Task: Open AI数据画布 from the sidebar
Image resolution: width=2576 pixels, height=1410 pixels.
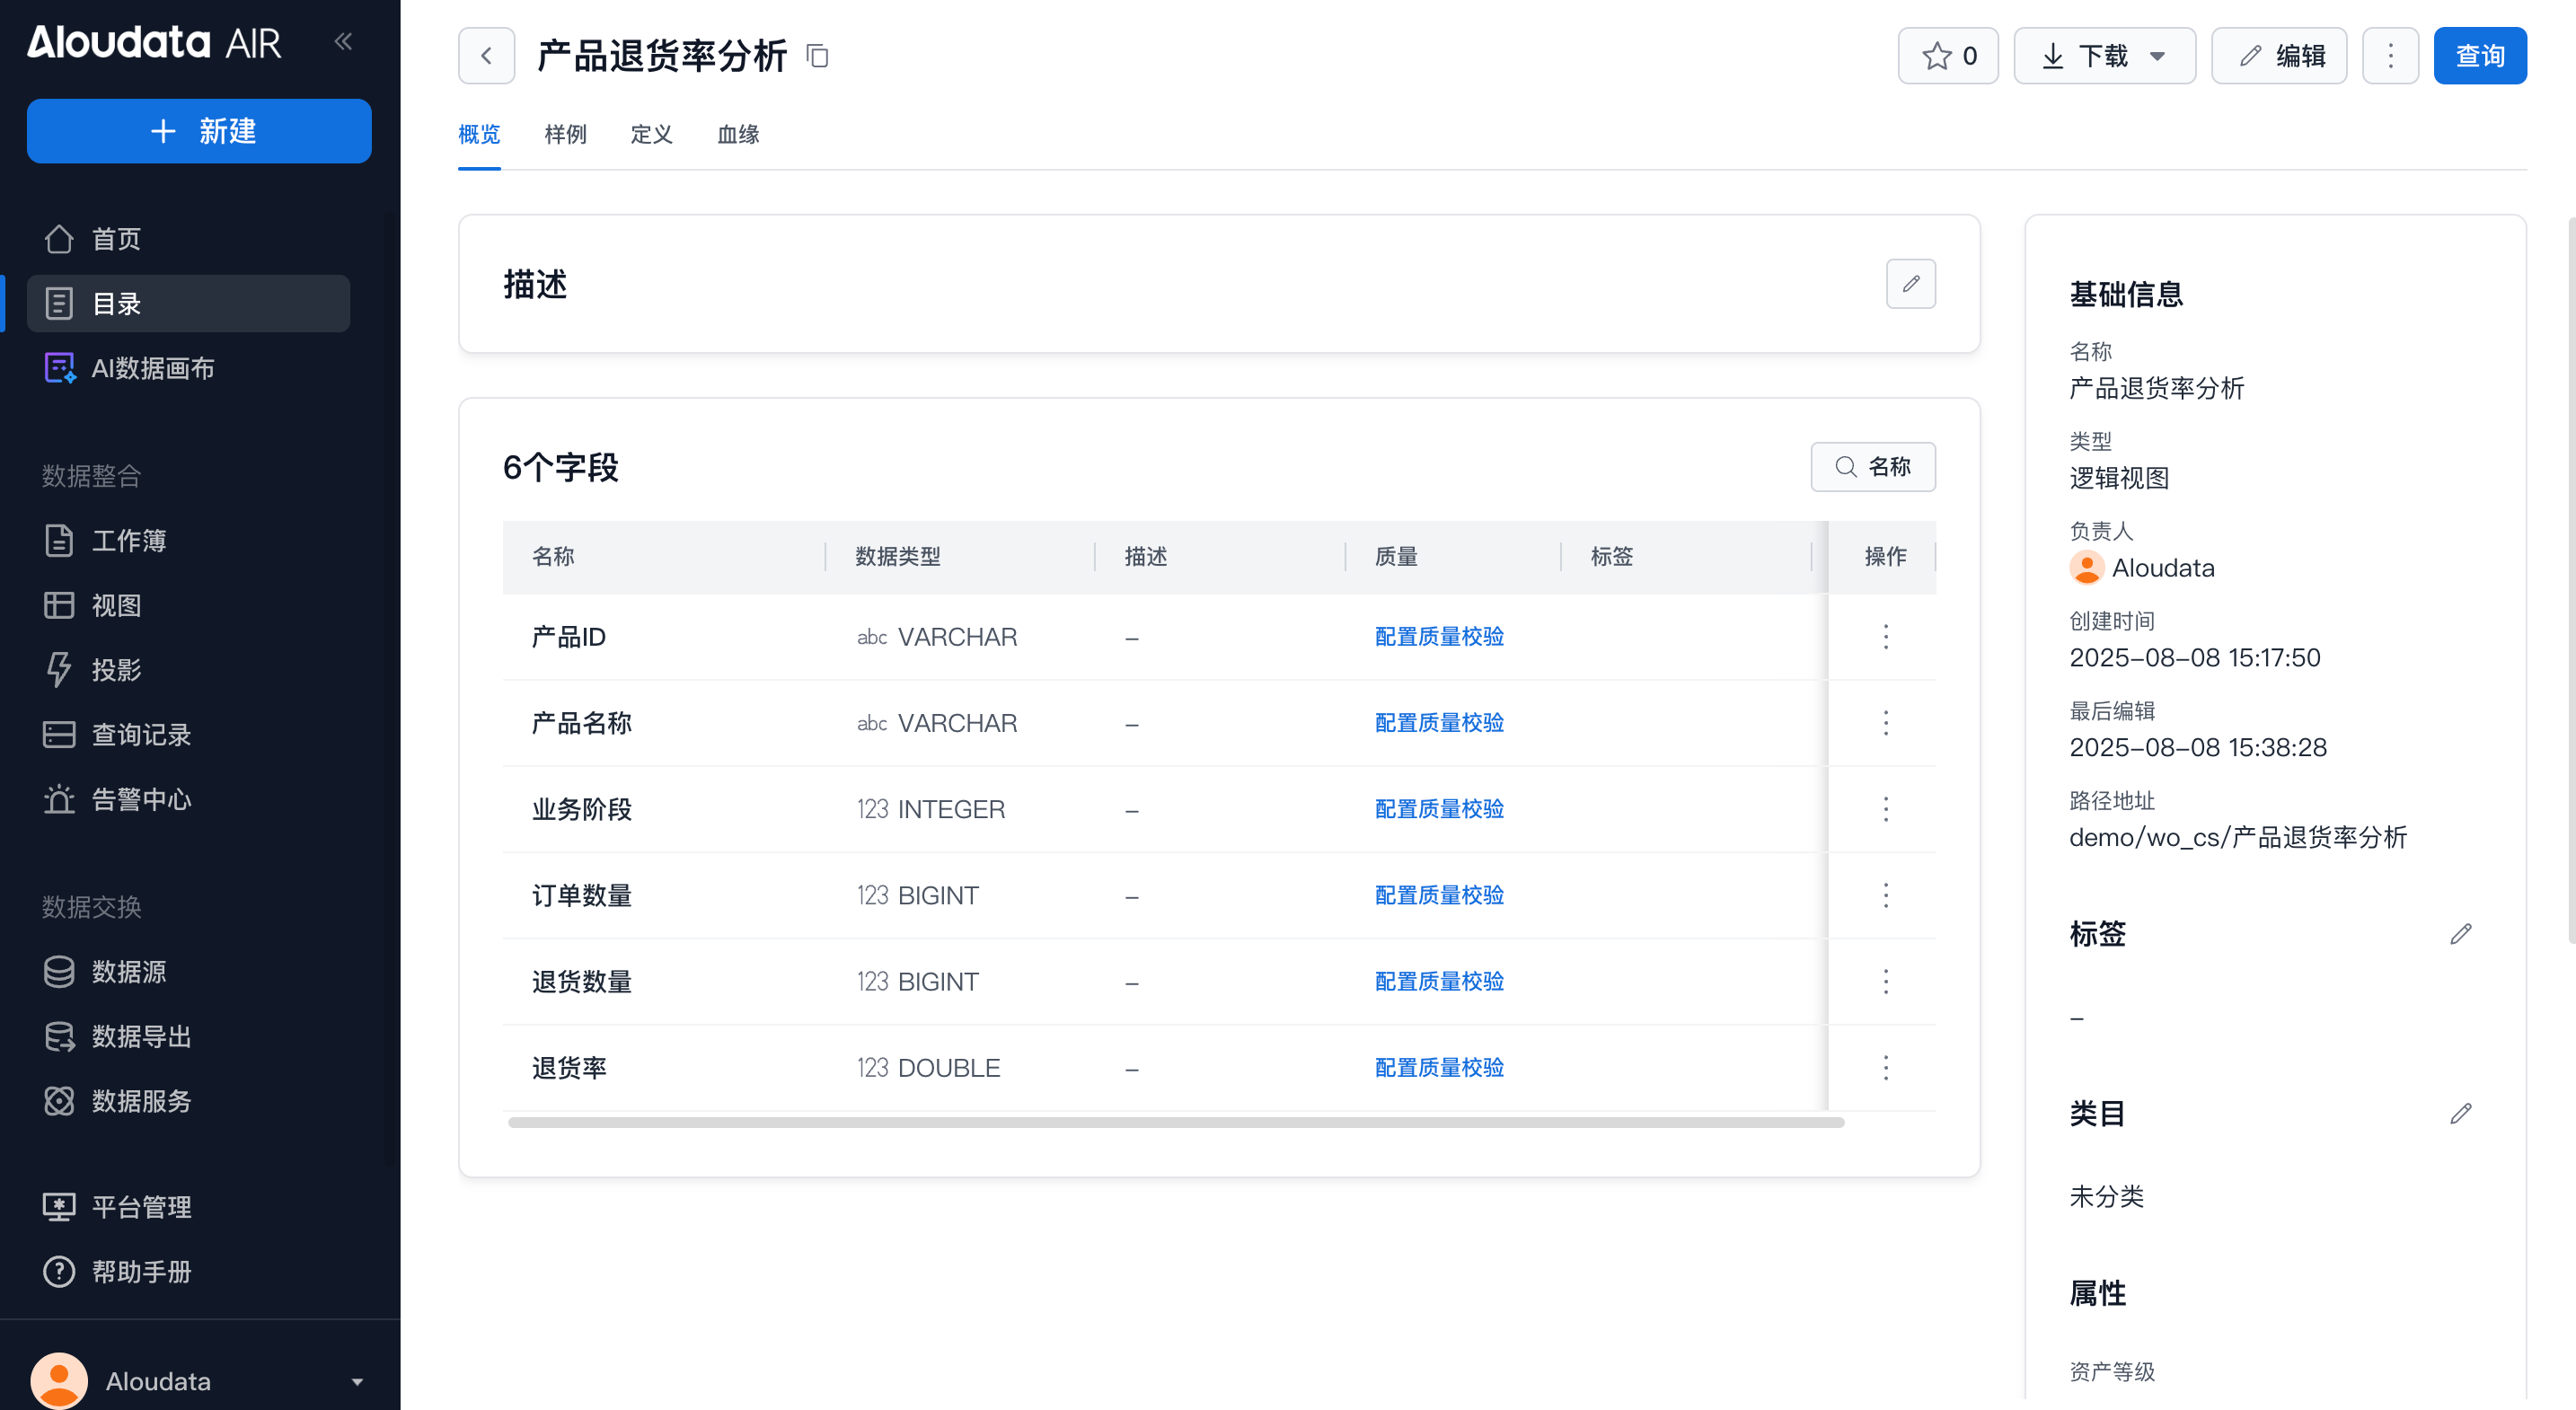Action: pos(152,368)
